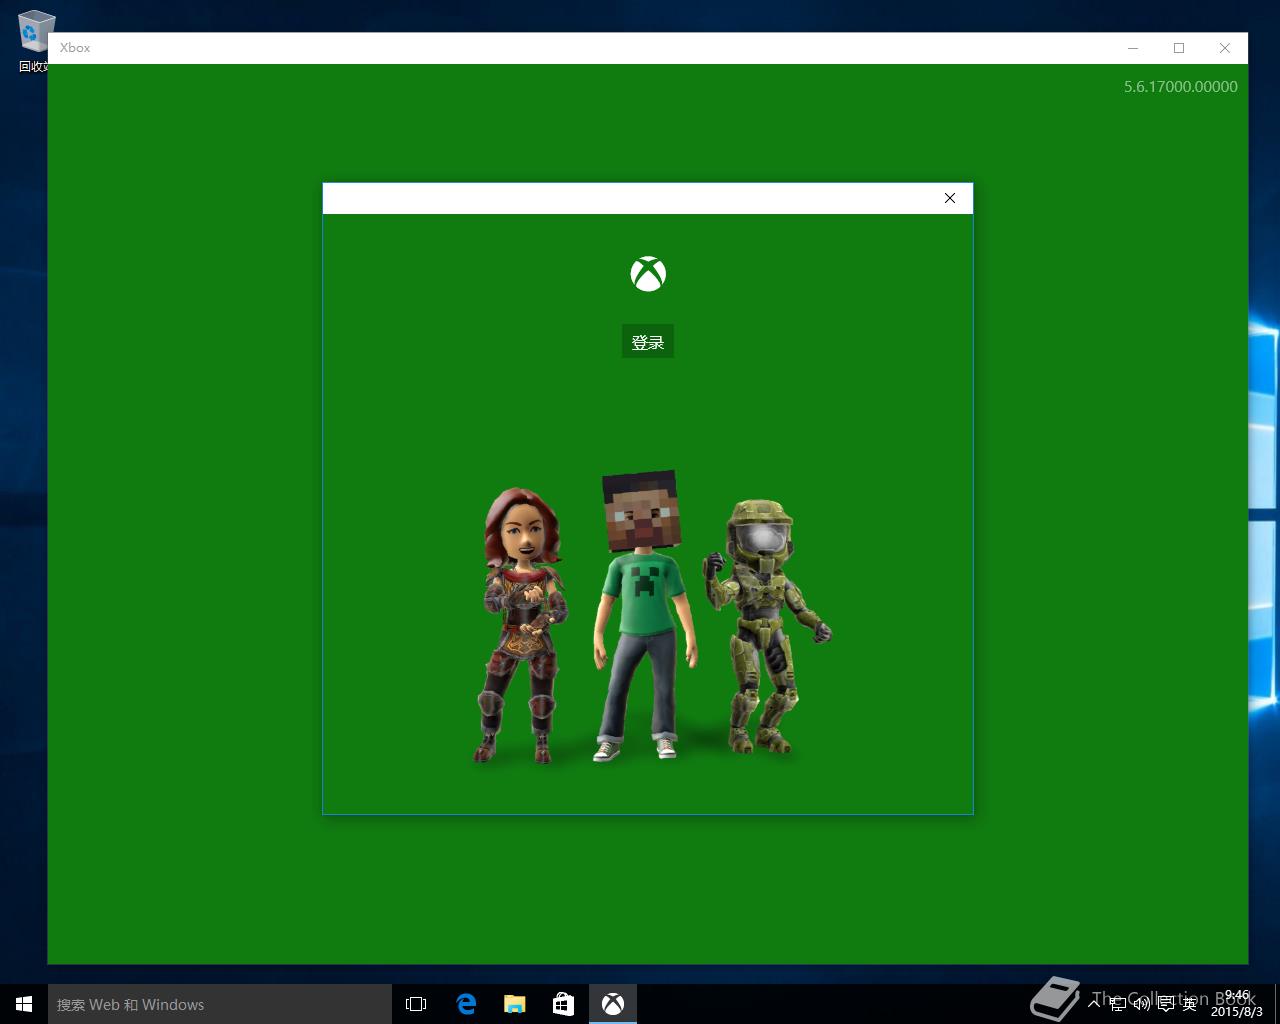Viewport: 1280px width, 1024px height.
Task: Open Task View from the taskbar
Action: (416, 1004)
